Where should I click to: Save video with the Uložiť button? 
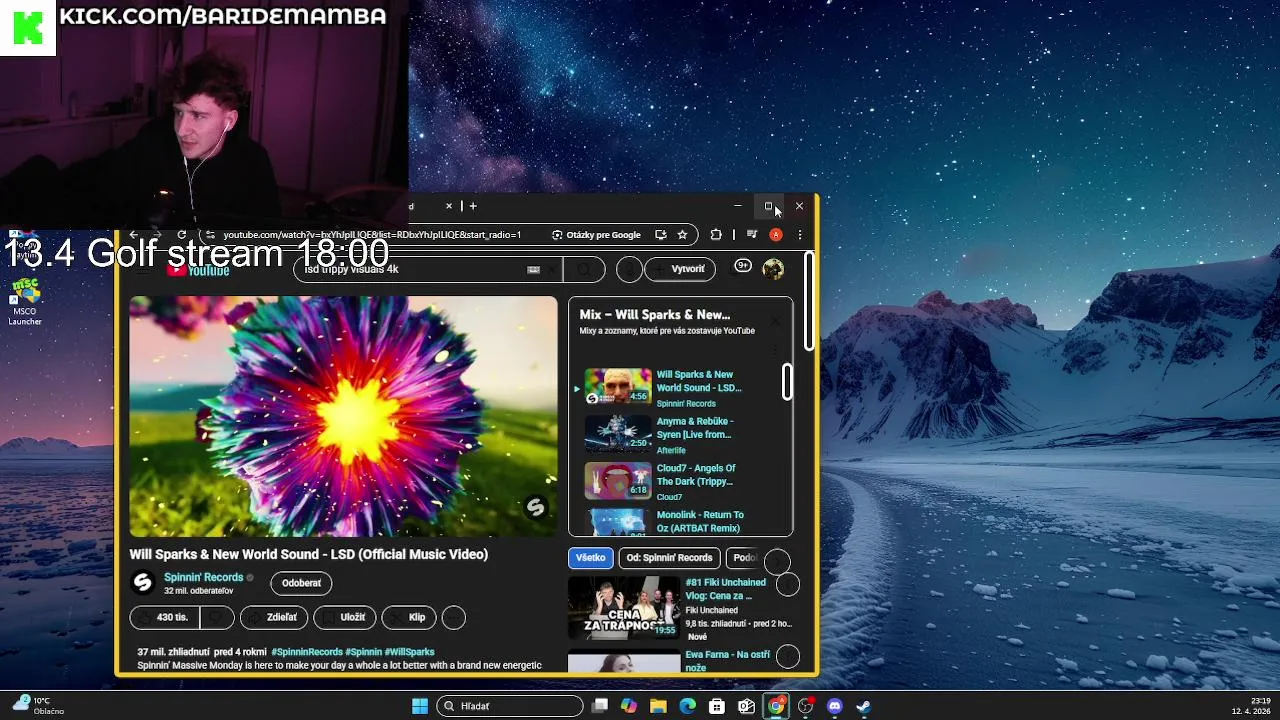click(345, 617)
